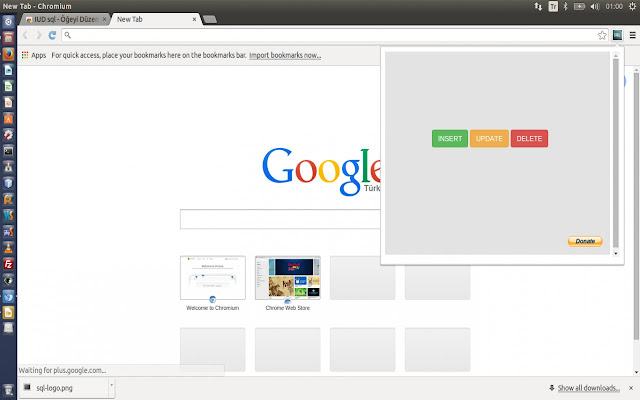Close the IUD sql tab
This screenshot has width=640, height=400.
point(104,19)
